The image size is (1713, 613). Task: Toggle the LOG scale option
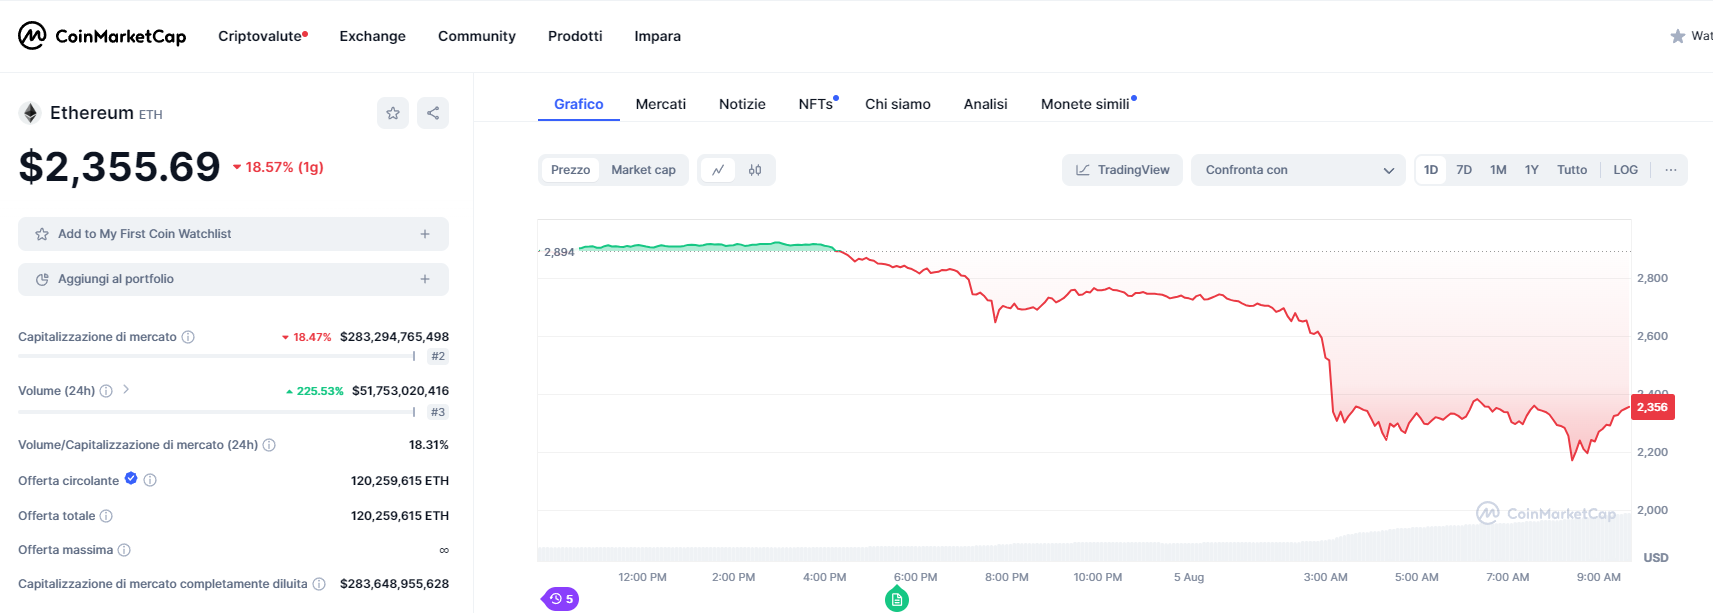tap(1625, 170)
